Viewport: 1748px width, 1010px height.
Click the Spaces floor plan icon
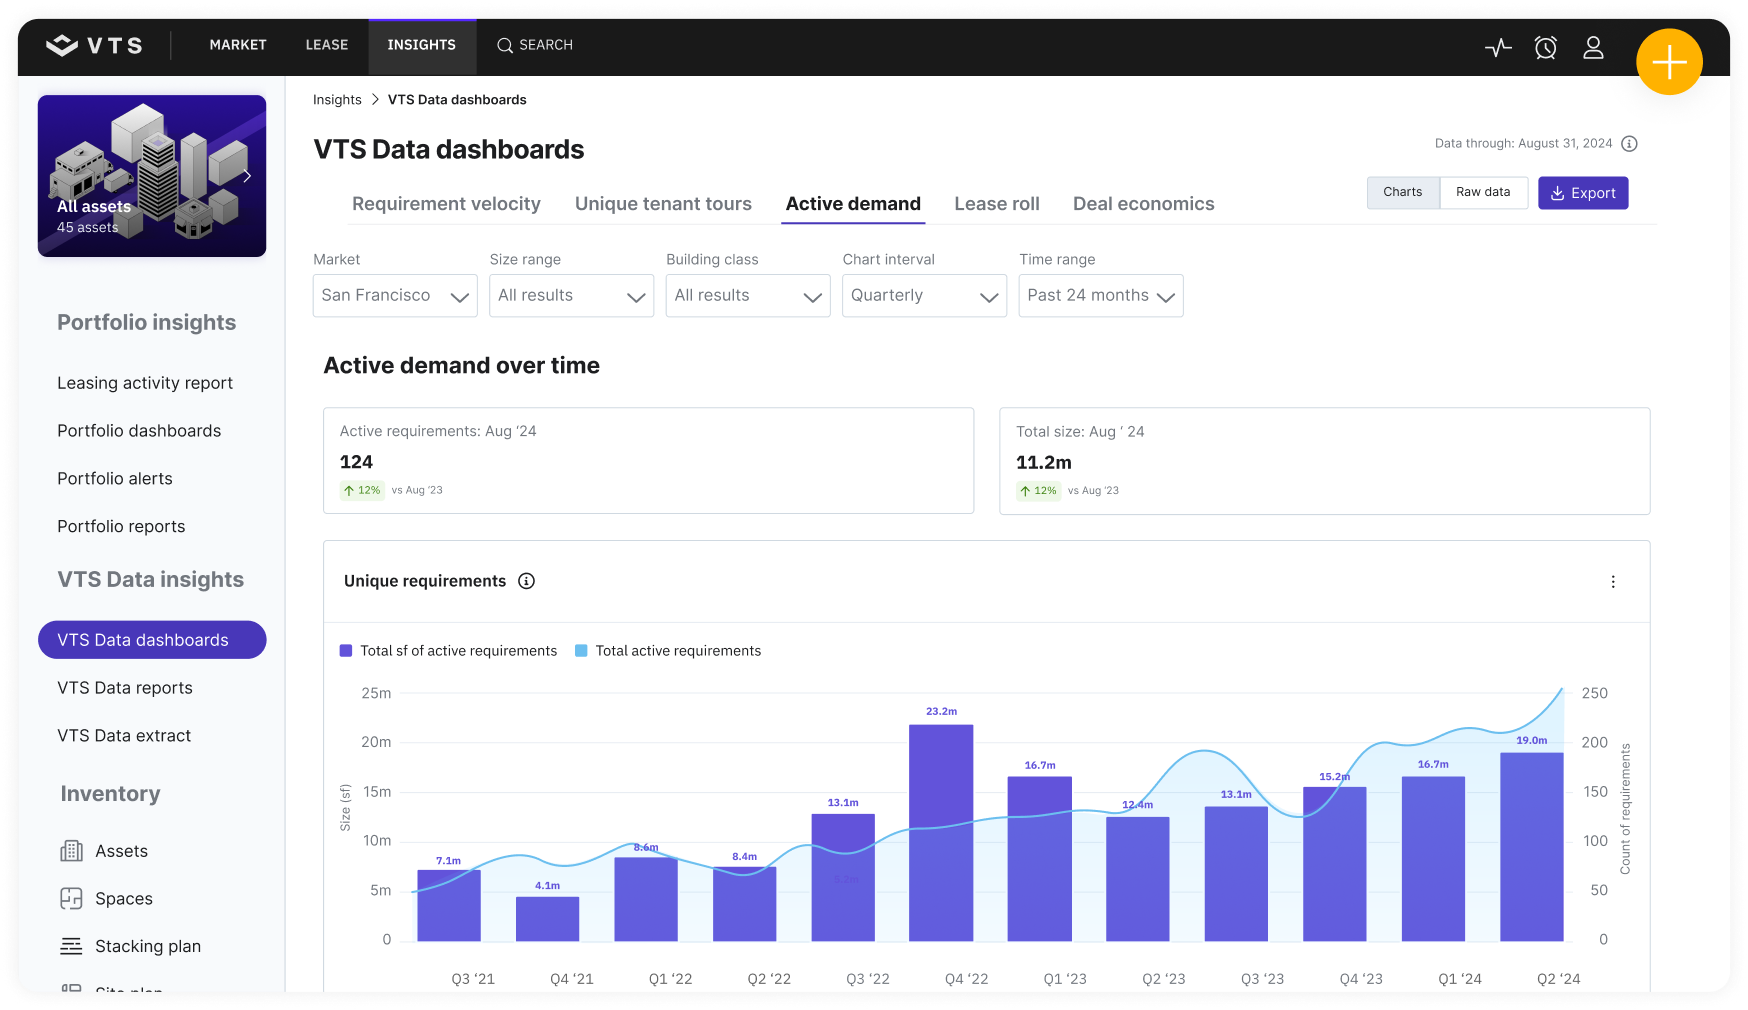point(72,899)
